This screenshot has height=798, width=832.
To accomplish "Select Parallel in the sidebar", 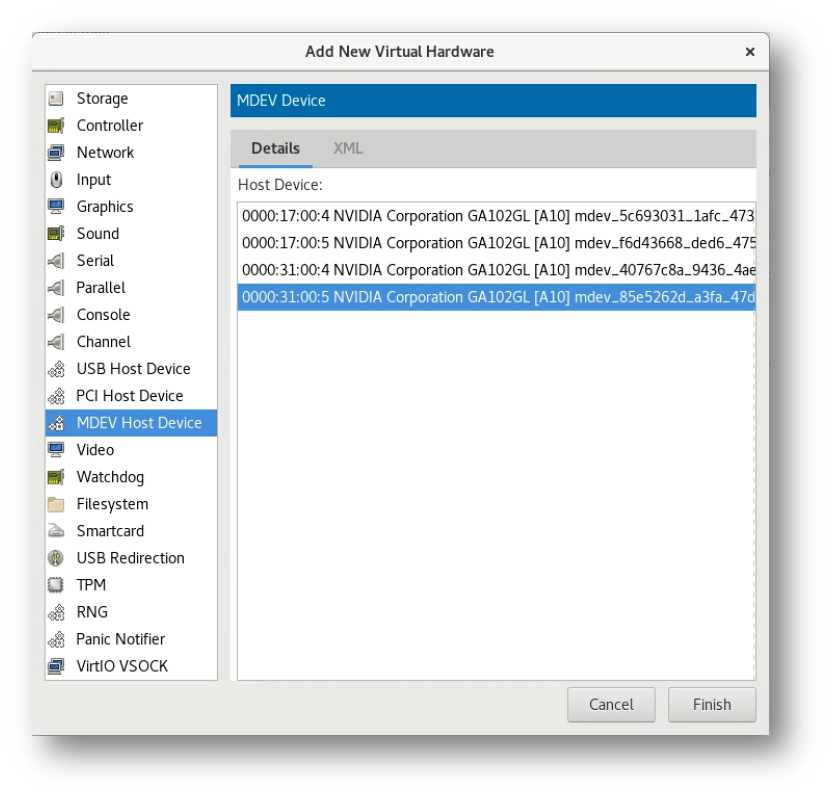I will coord(131,288).
